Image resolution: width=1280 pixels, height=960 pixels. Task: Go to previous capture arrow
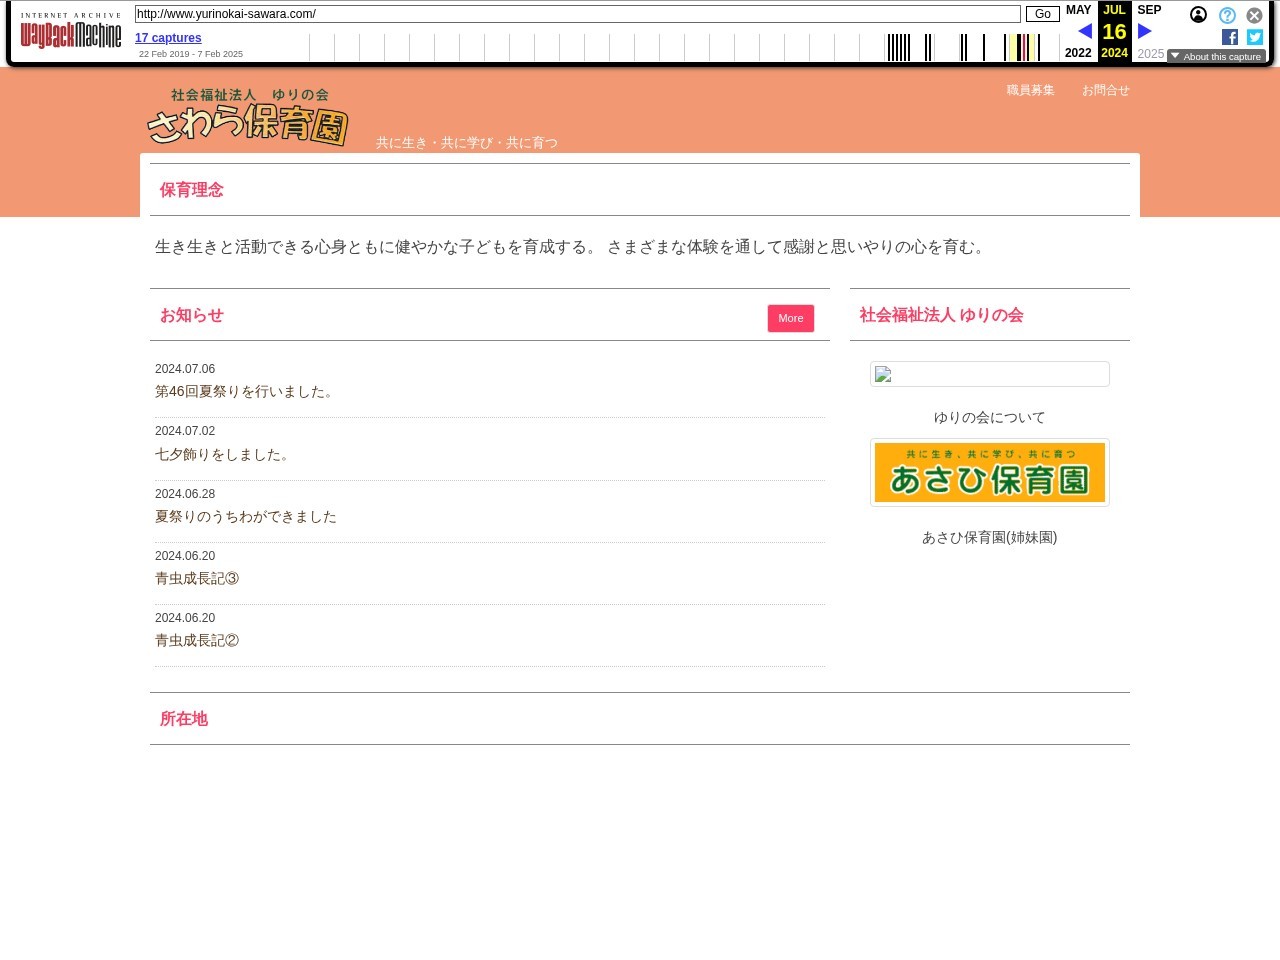pos(1085,31)
